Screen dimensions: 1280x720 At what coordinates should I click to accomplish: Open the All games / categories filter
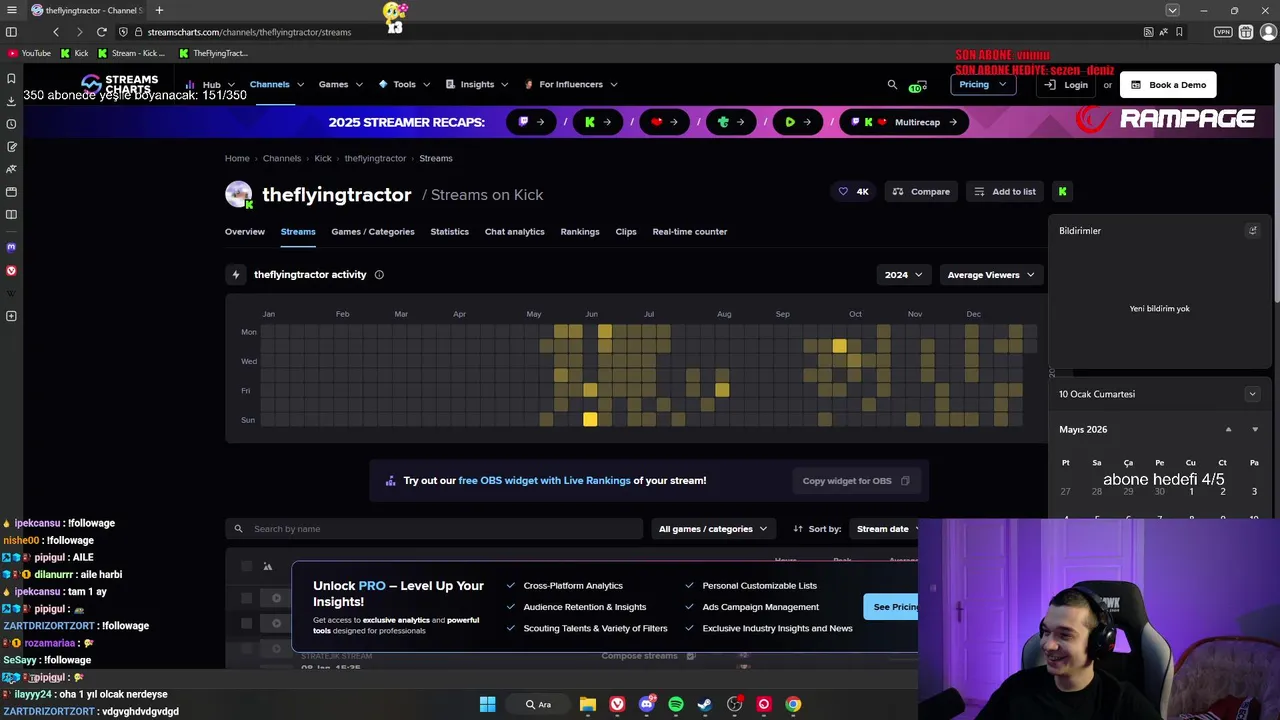pos(712,528)
